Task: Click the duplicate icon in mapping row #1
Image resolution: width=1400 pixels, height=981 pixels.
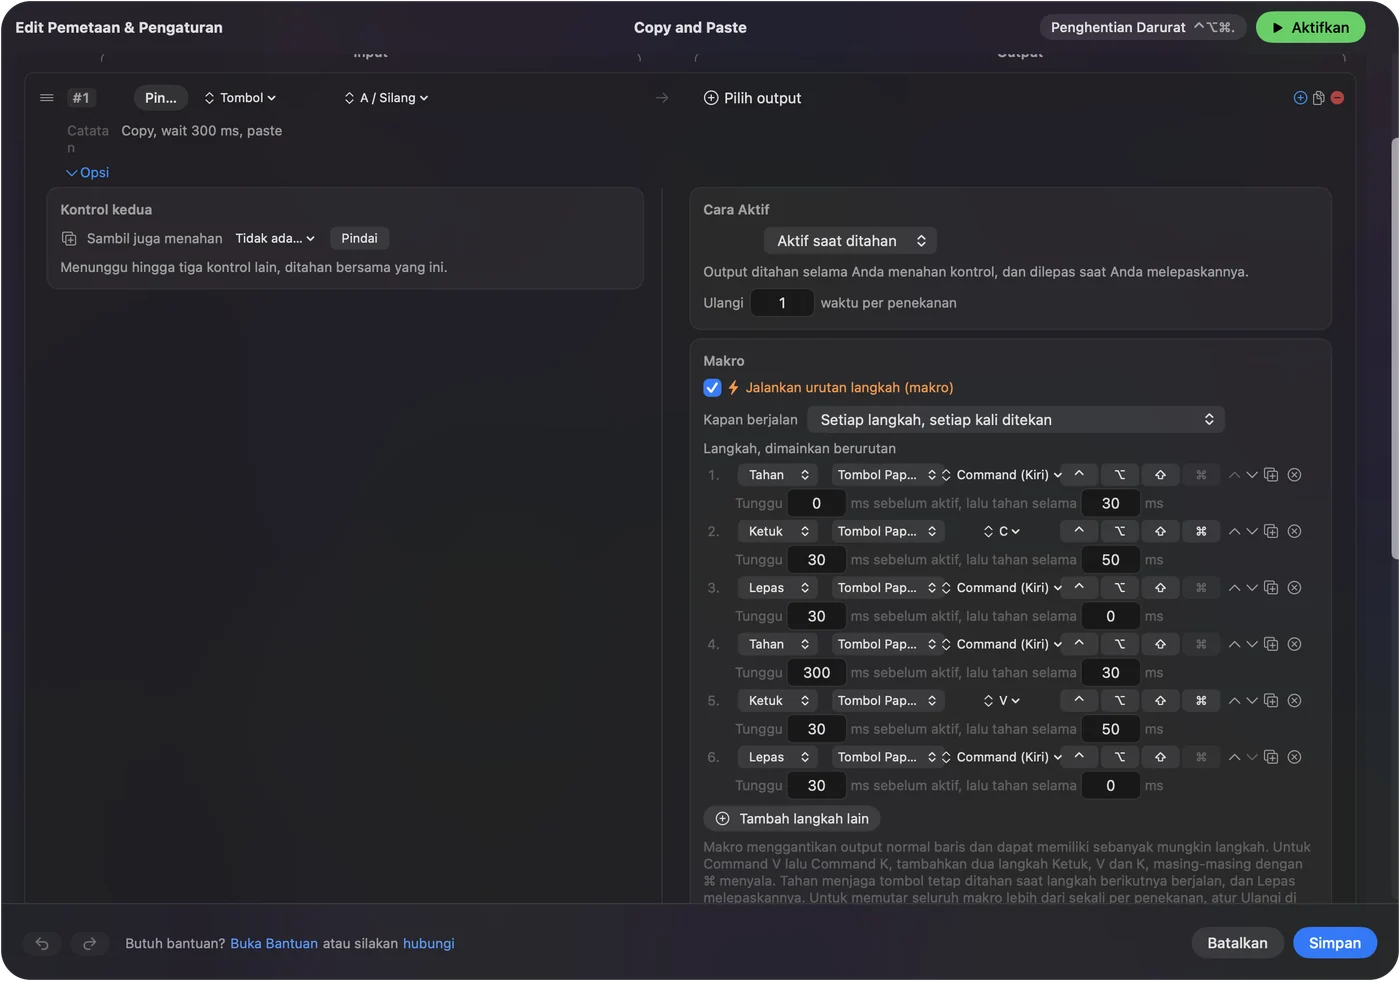Action: click(1319, 98)
